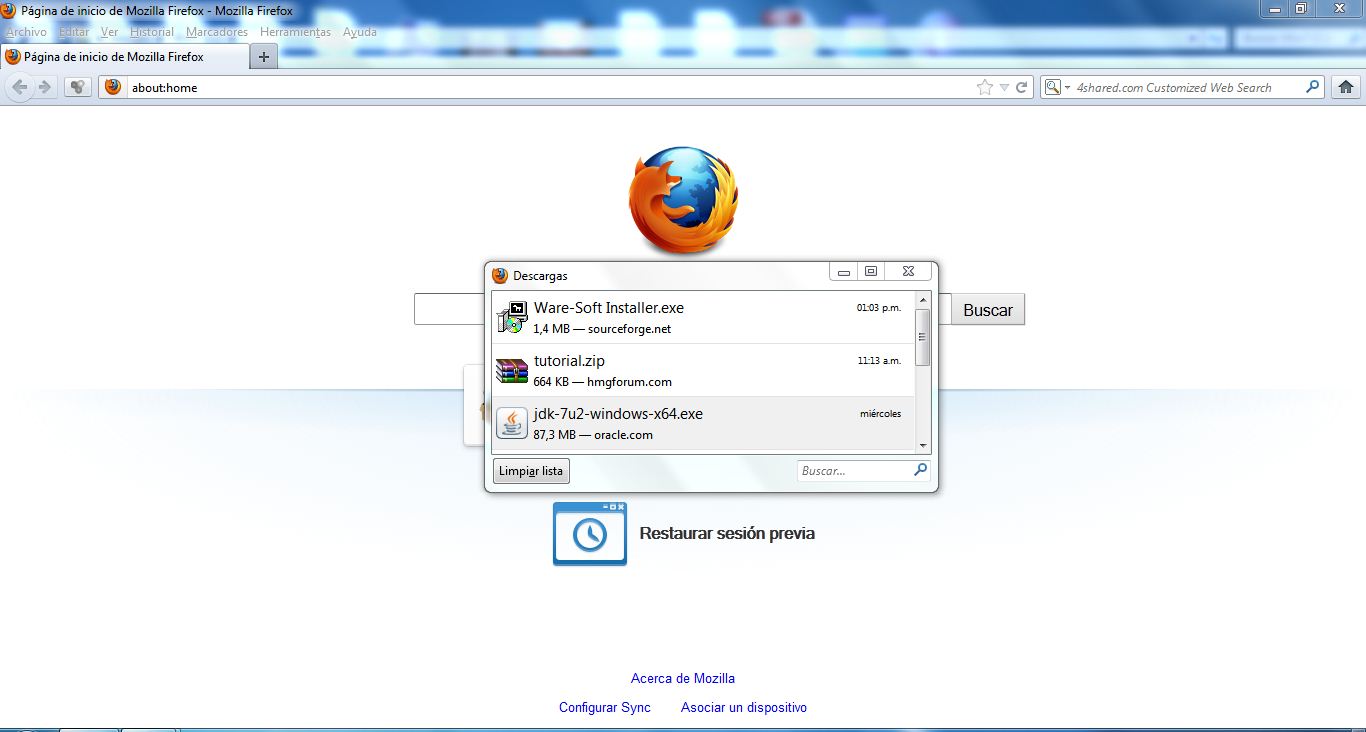Open the URL history dropdown arrow

[x=1005, y=88]
